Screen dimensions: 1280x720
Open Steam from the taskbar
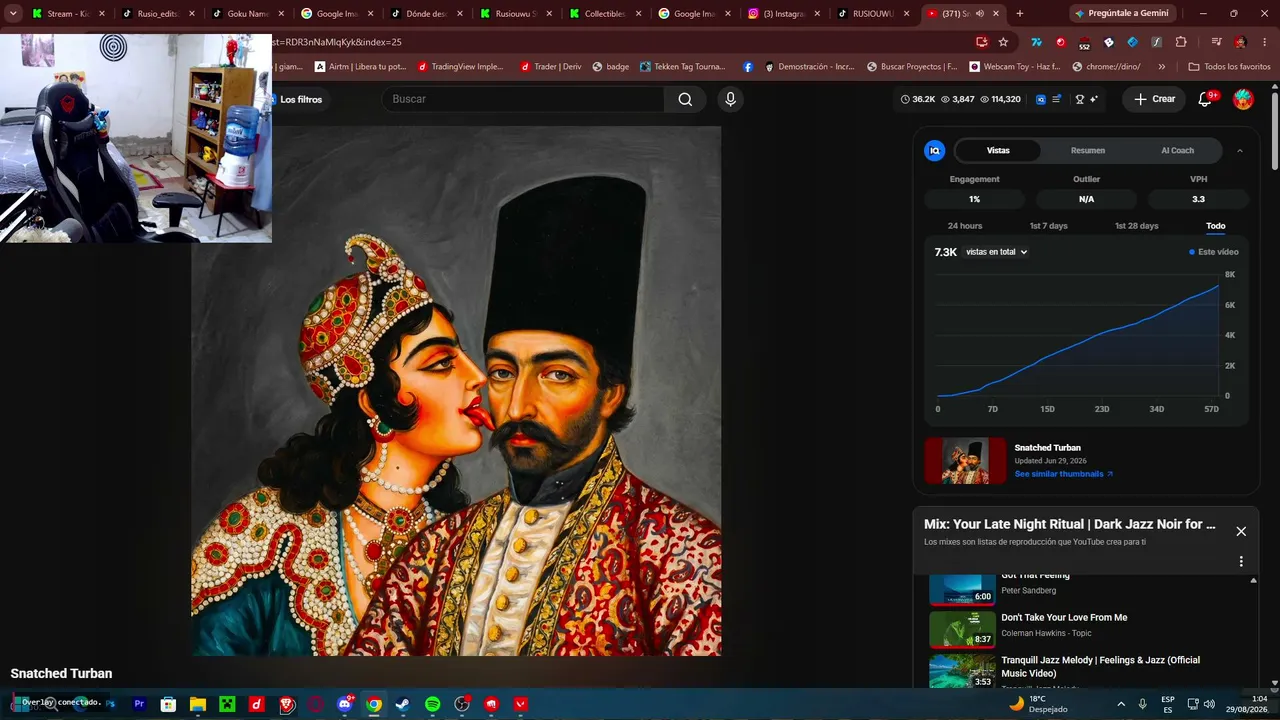(403, 704)
